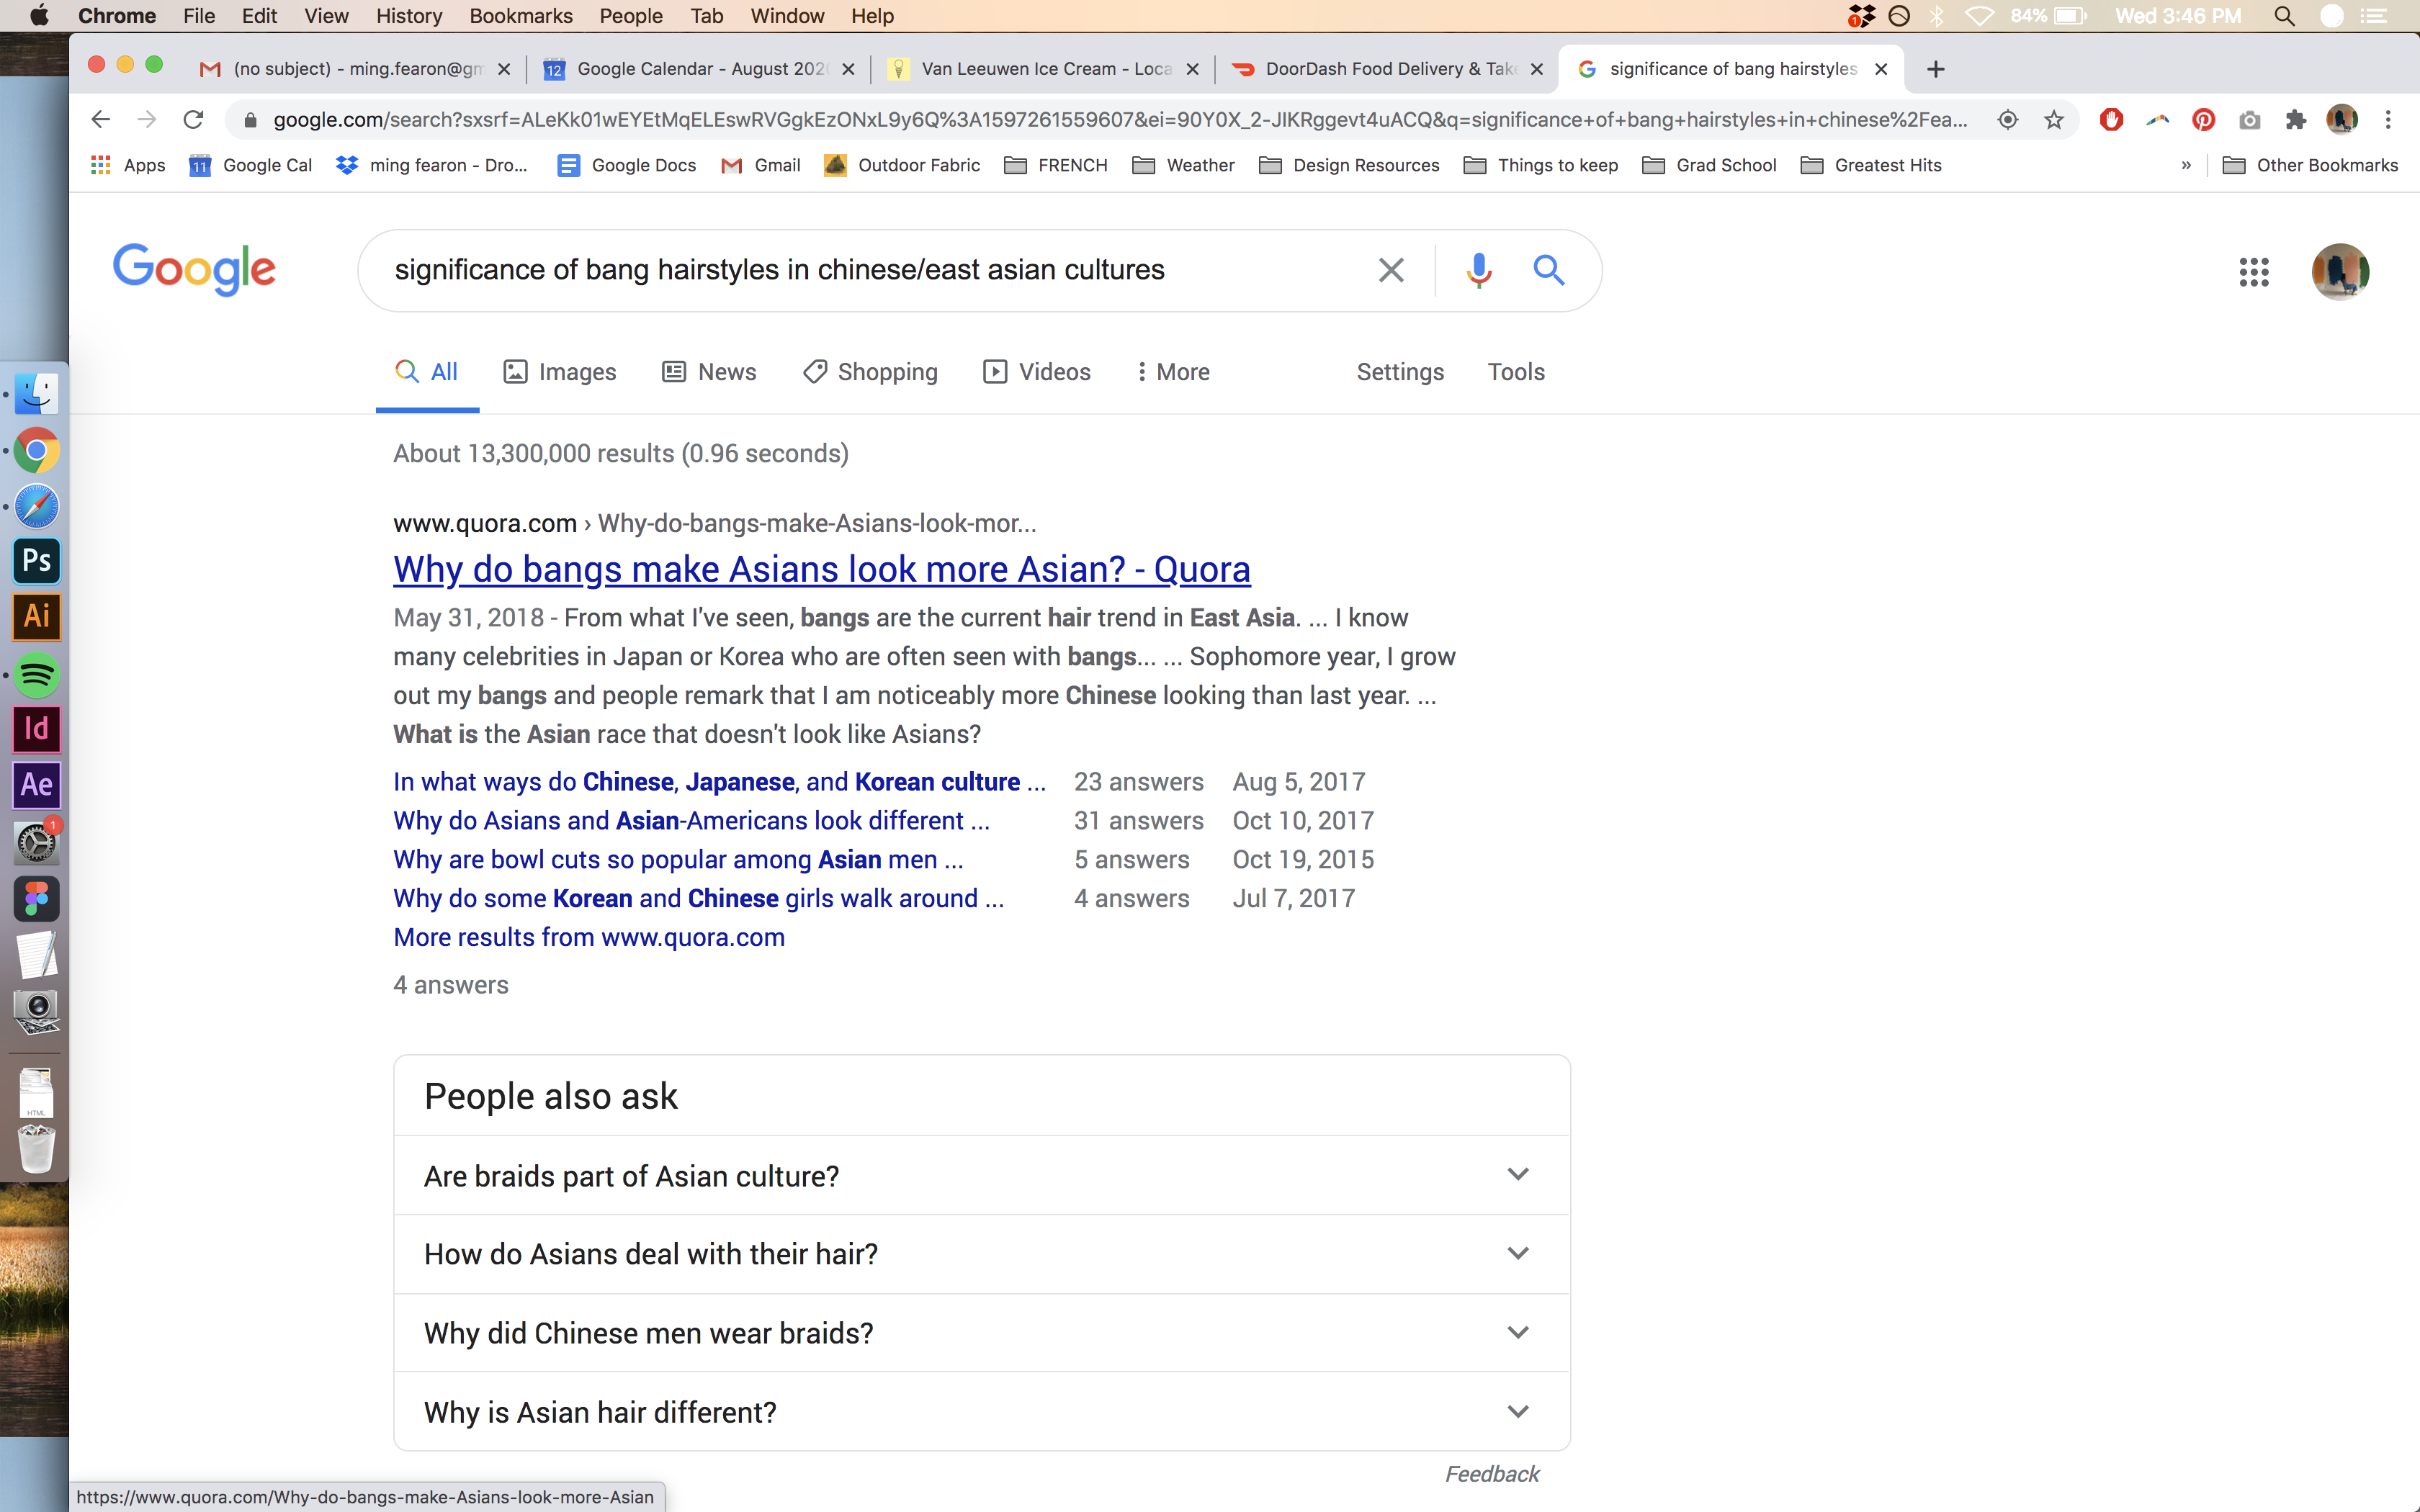Click the blue search magnifier button
Image resolution: width=2420 pixels, height=1512 pixels.
point(1548,270)
